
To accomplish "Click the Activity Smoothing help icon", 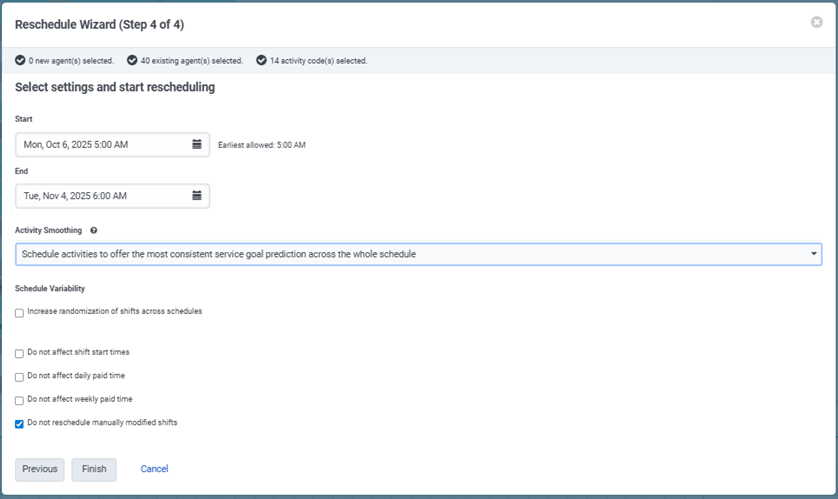I will tap(93, 230).
